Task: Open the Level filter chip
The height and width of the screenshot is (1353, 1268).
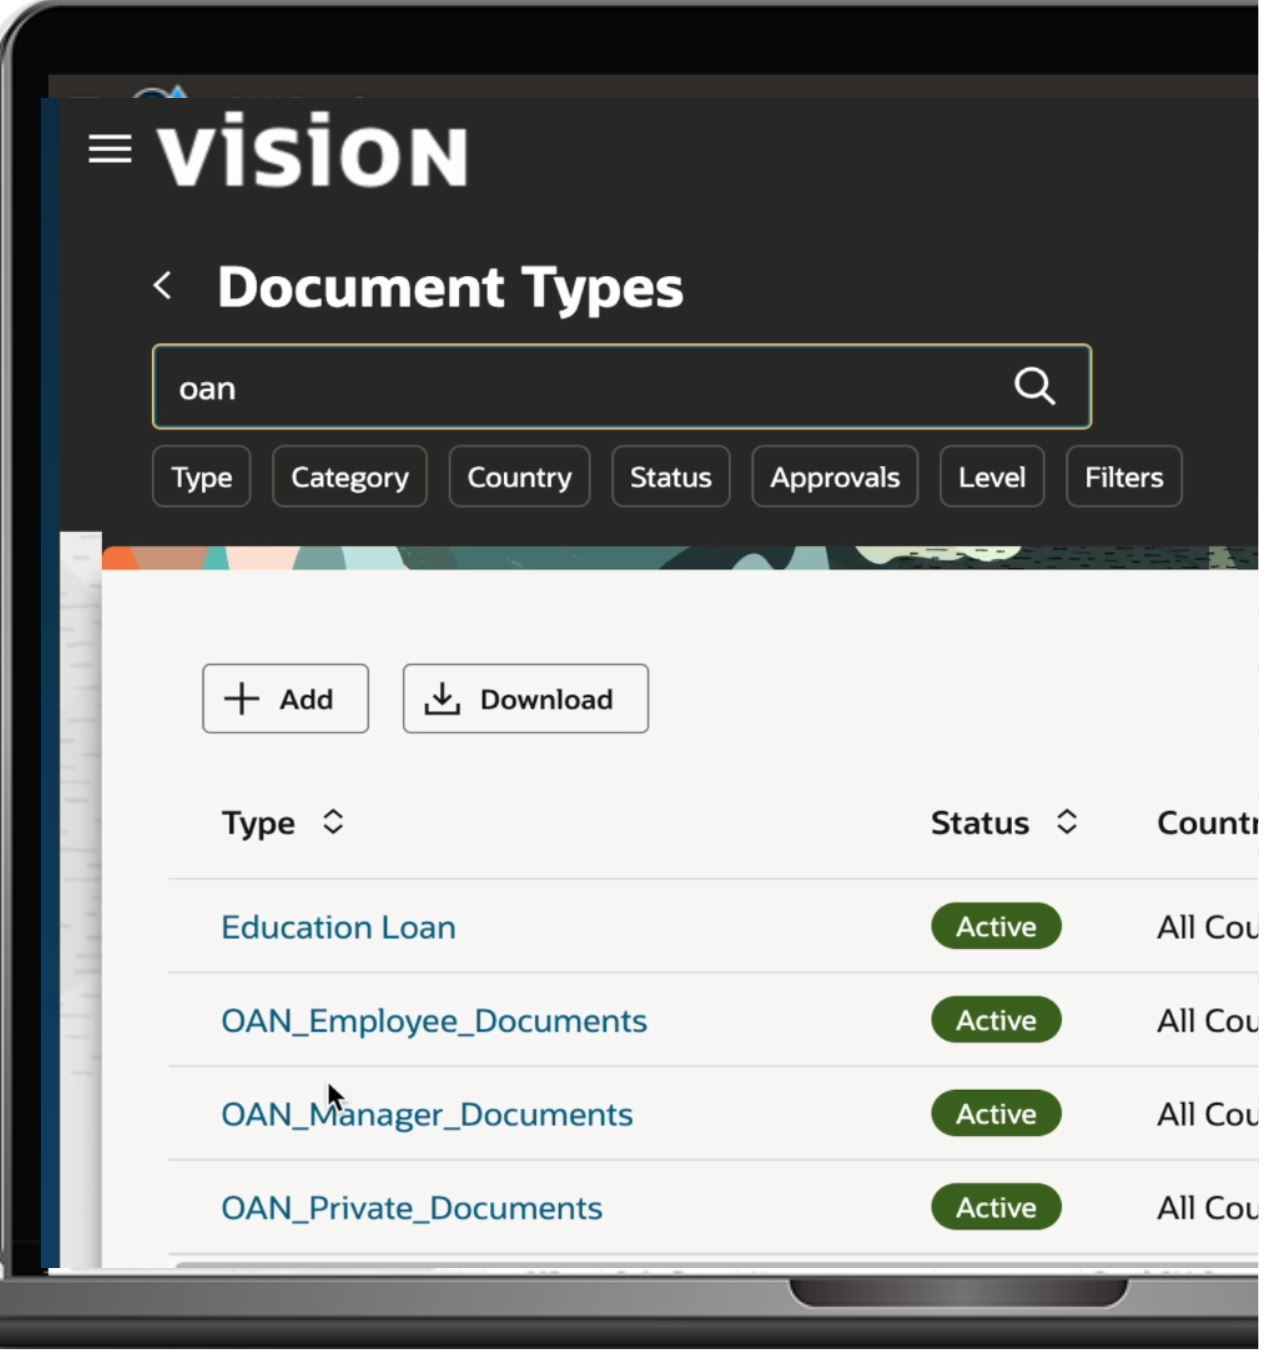Action: coord(992,477)
